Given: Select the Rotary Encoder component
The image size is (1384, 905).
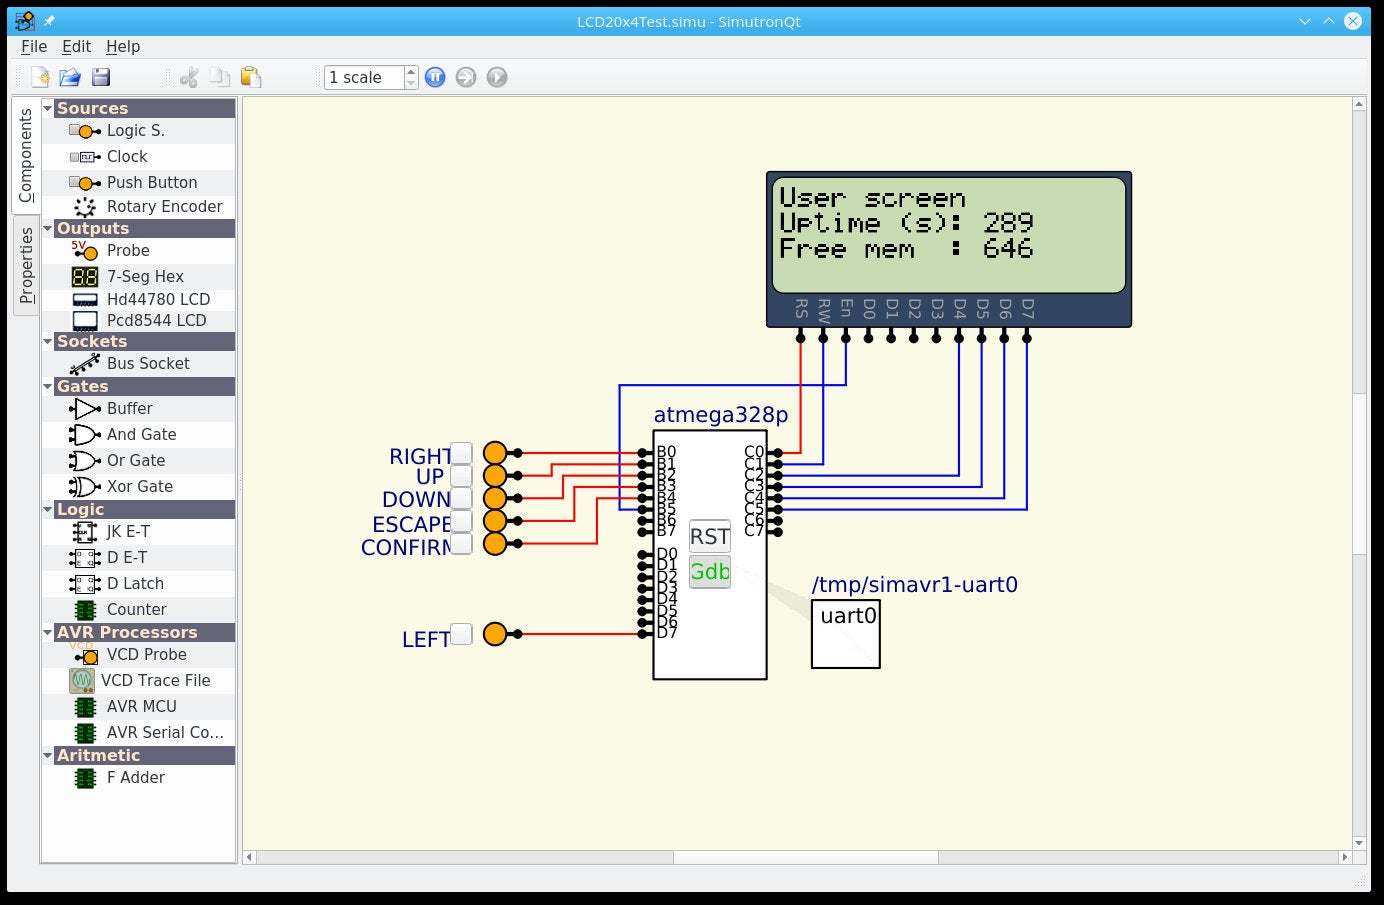Looking at the screenshot, I should click(165, 206).
